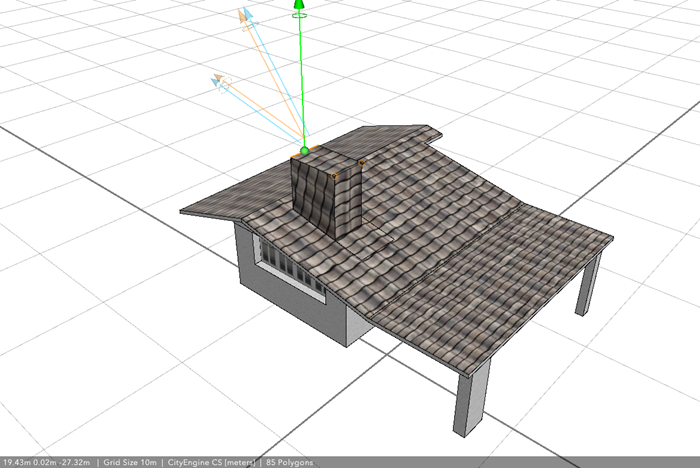
Task: Click the coordinate readout in the status bar
Action: (x=46, y=462)
